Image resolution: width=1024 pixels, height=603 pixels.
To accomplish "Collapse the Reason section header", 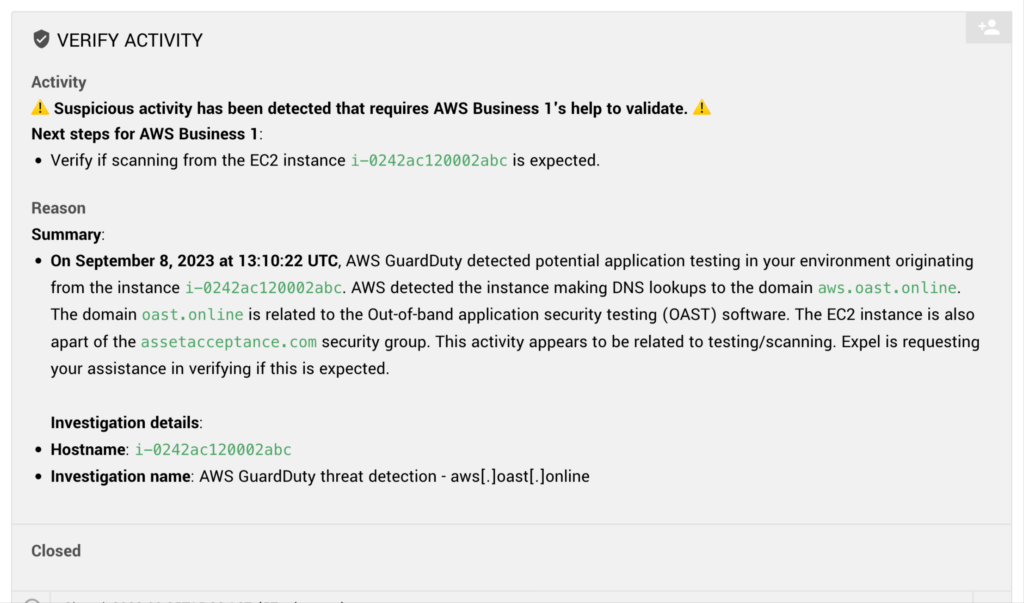I will pyautogui.click(x=58, y=208).
